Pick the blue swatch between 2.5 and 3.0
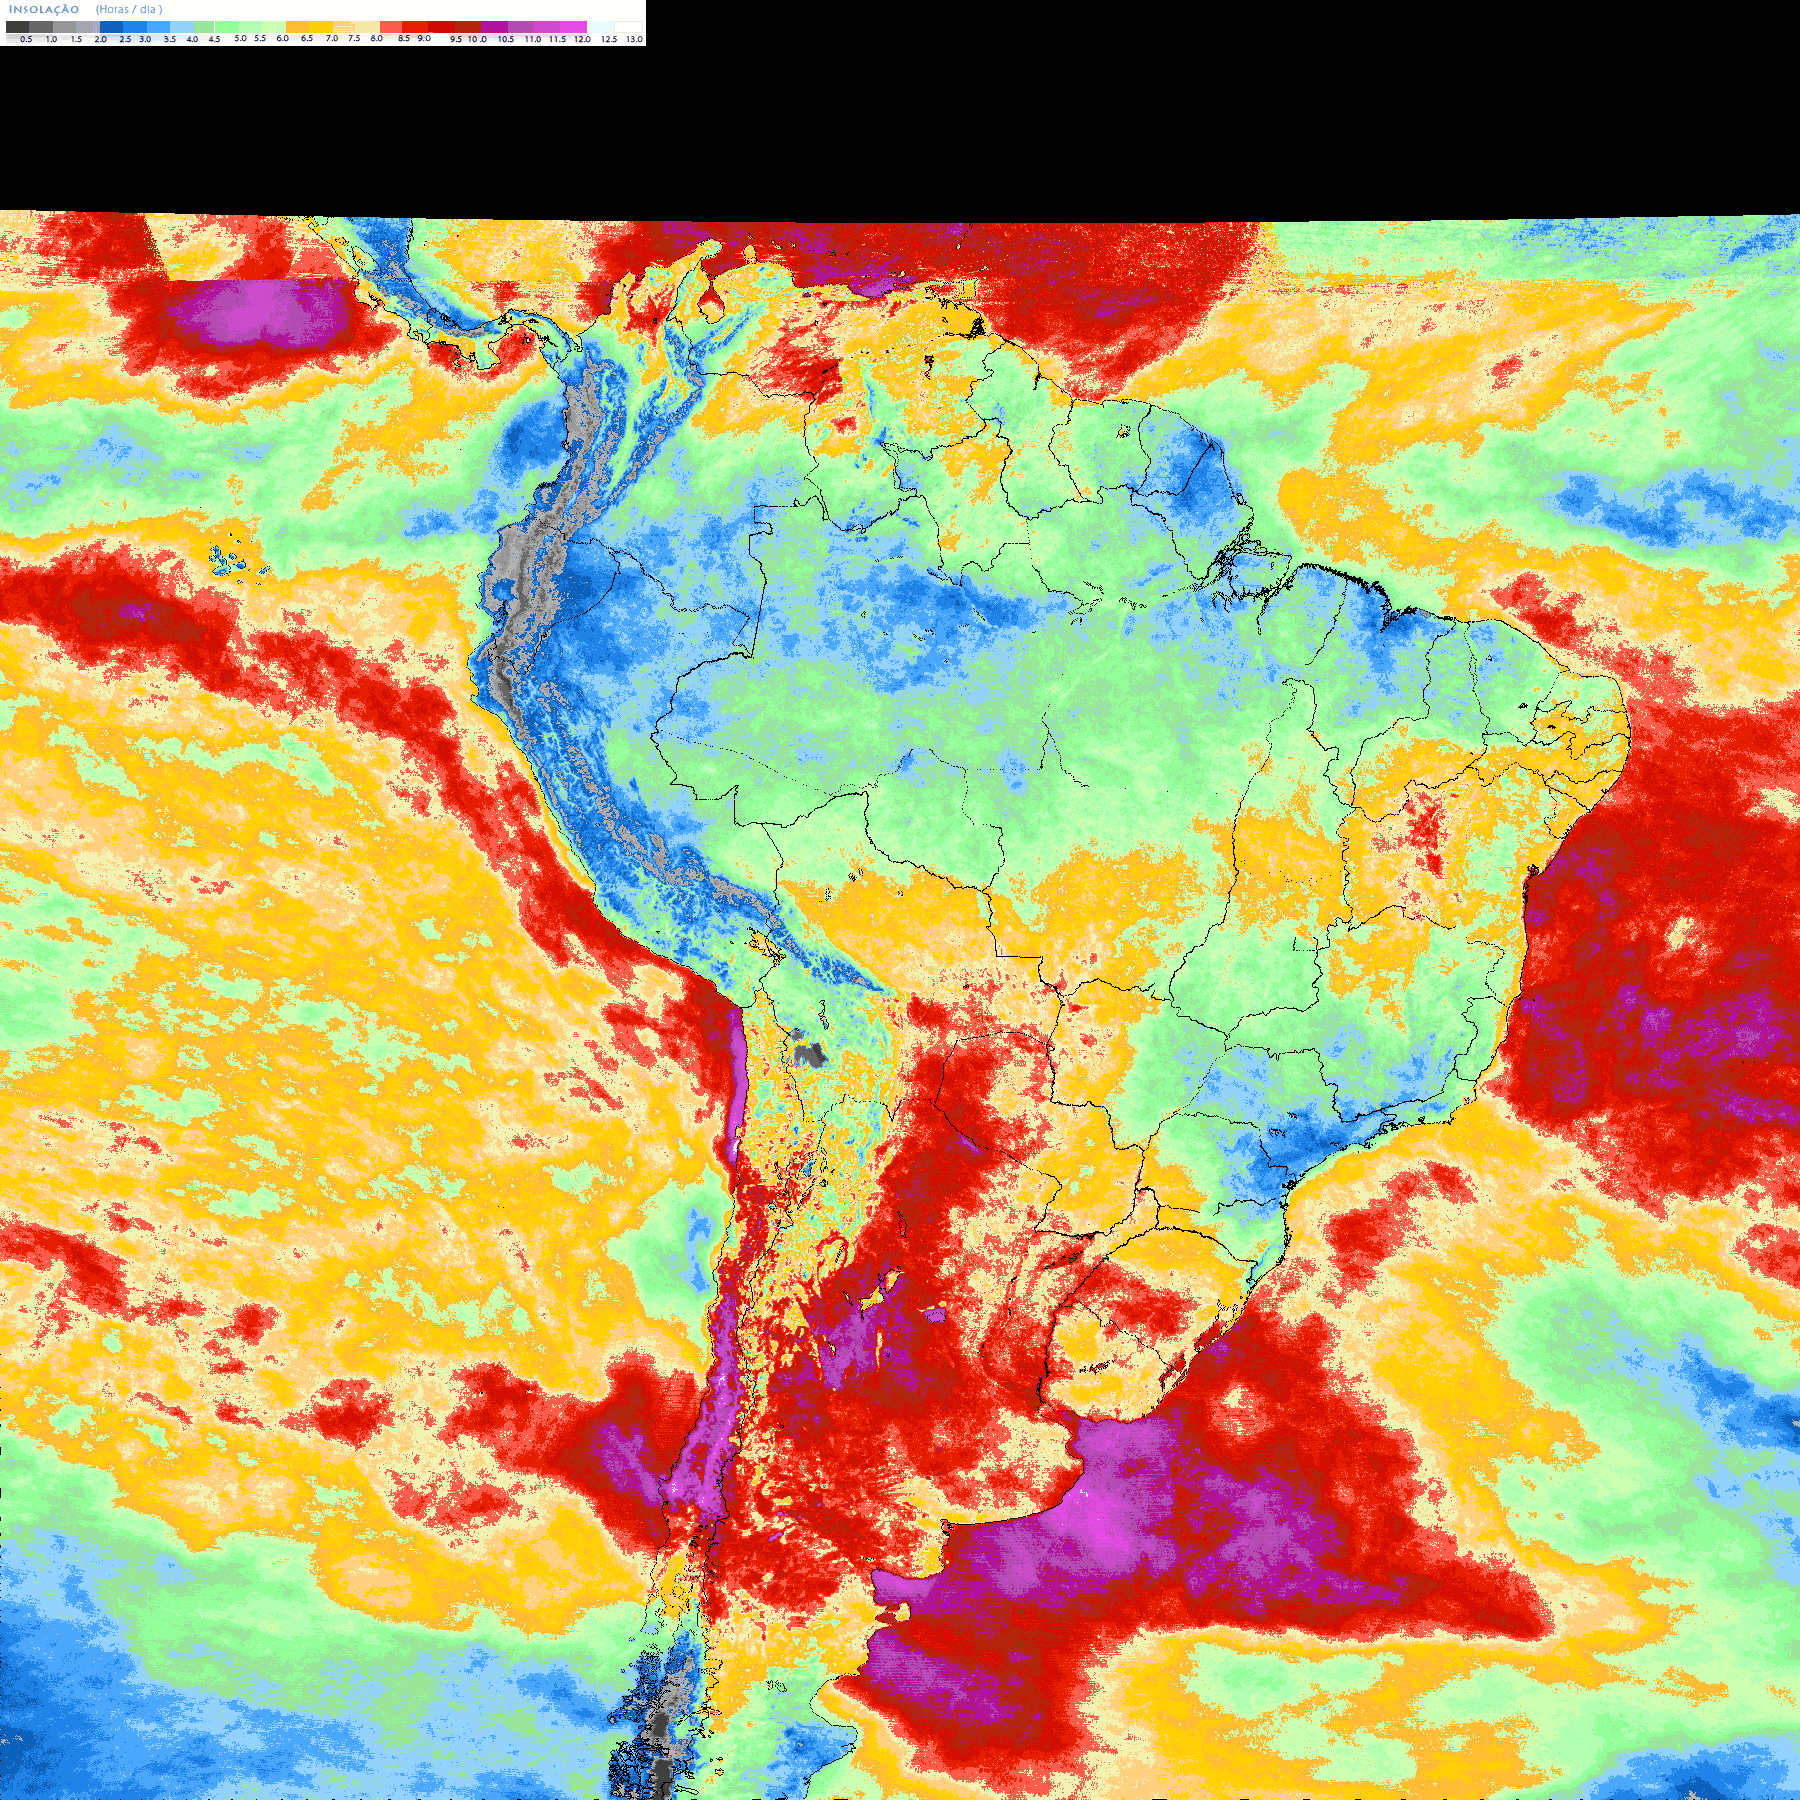The height and width of the screenshot is (1800, 1800). click(x=135, y=27)
